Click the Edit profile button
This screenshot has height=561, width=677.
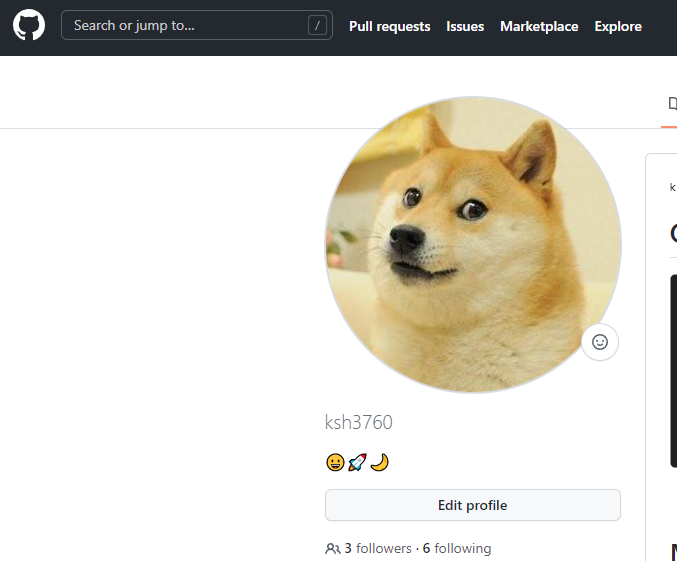473,505
